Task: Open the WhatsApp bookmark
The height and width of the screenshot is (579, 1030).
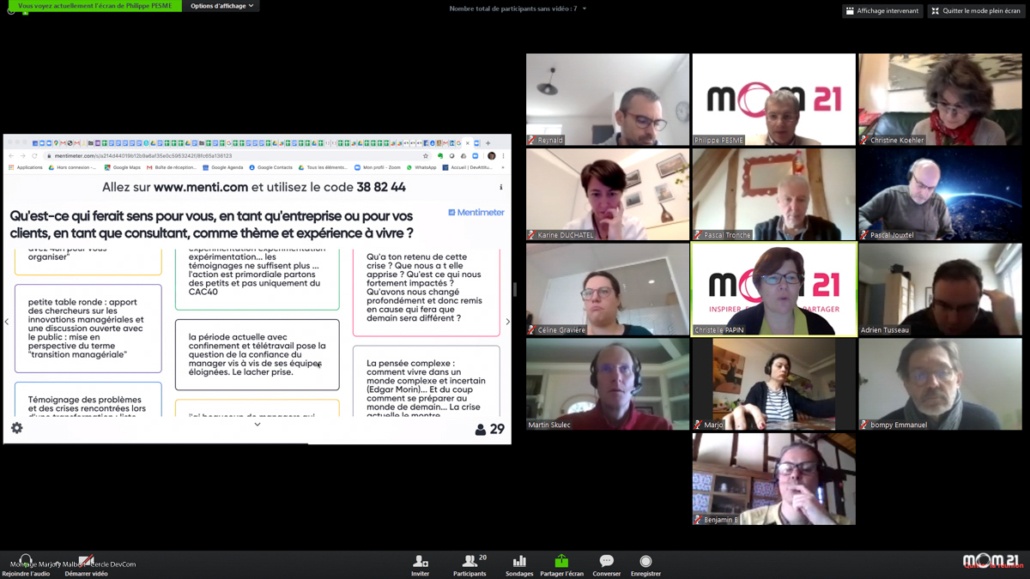Action: pos(421,168)
